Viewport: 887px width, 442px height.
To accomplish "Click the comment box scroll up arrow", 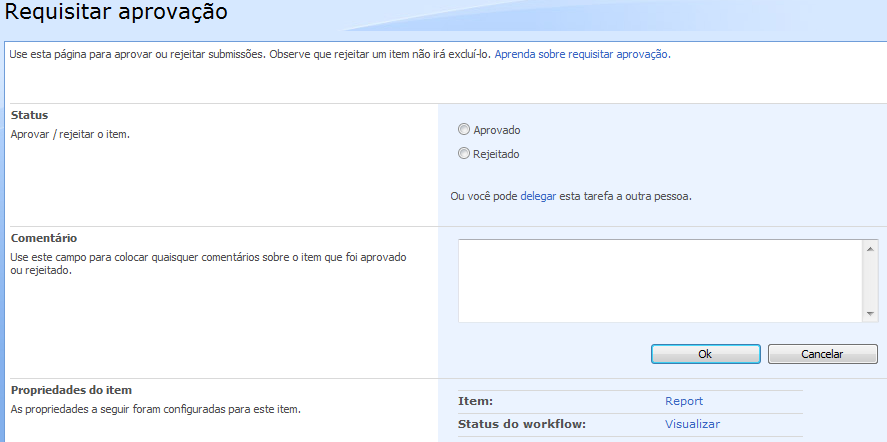I will click(869, 249).
